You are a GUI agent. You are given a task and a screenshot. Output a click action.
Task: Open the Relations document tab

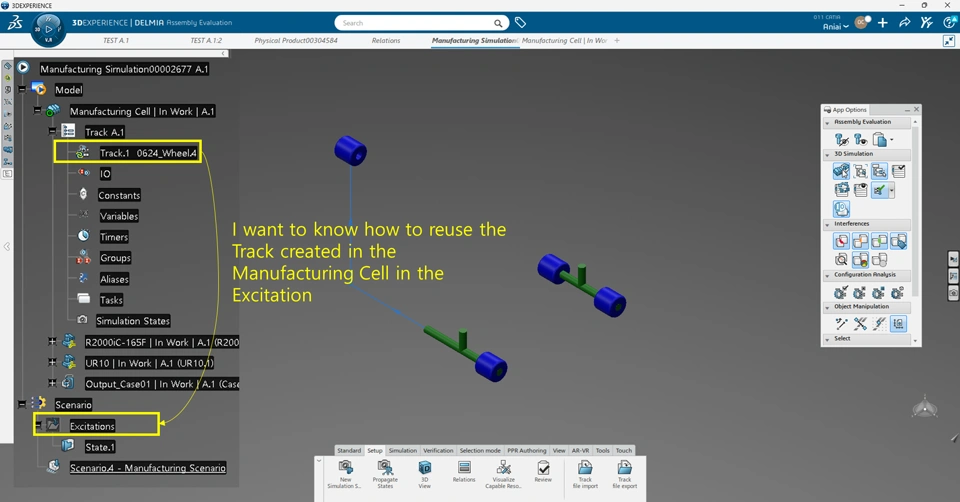(x=386, y=40)
